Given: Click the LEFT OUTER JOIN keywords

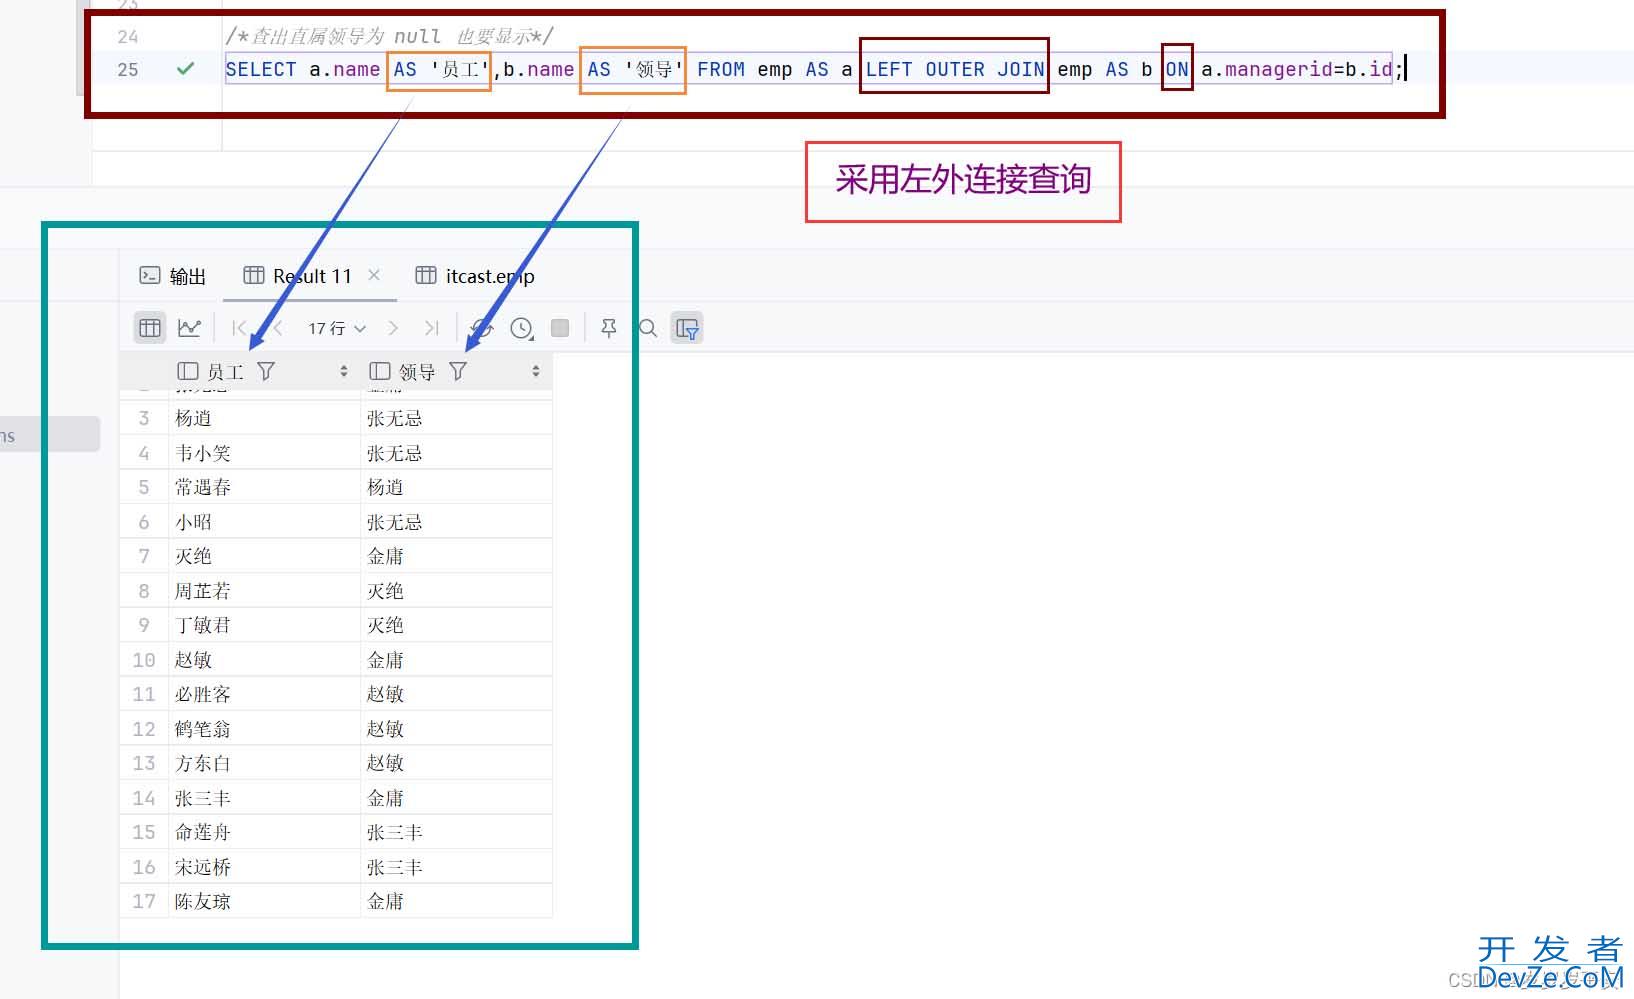Looking at the screenshot, I should coord(955,70).
